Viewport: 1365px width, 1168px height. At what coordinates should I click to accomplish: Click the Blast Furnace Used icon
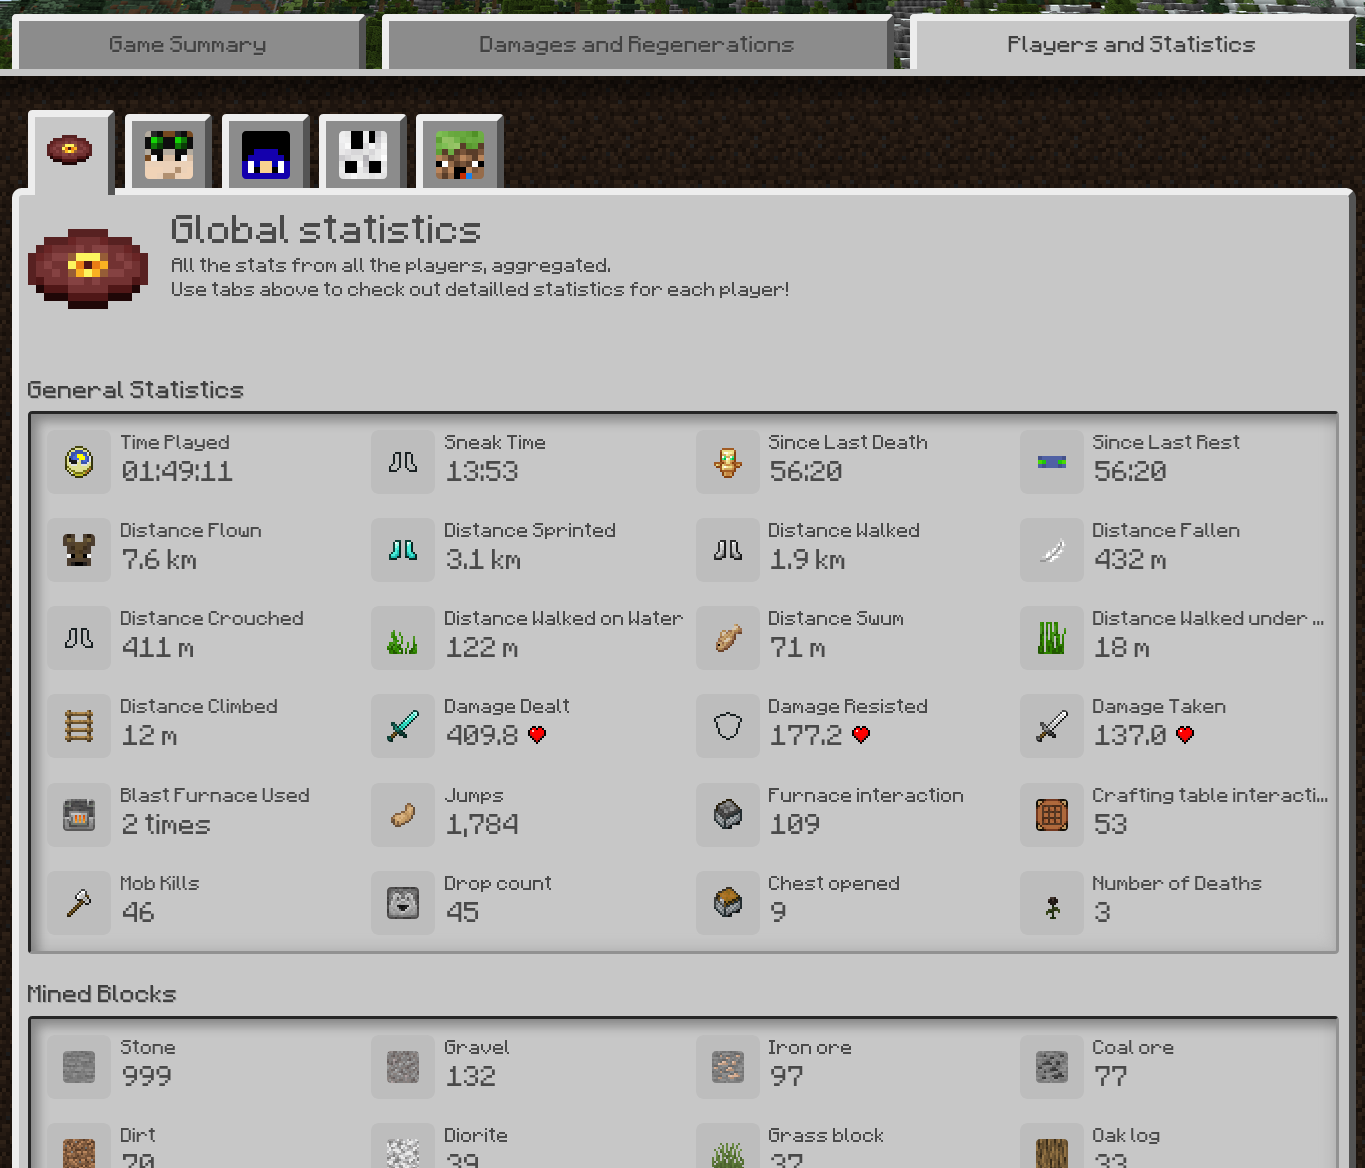(x=79, y=815)
